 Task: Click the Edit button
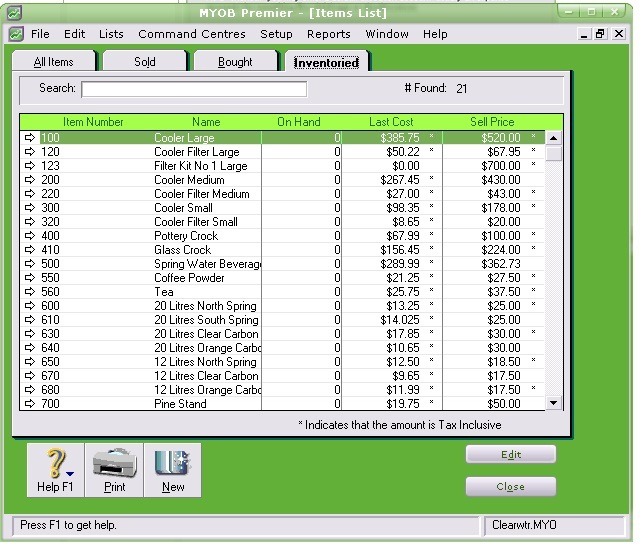pyautogui.click(x=511, y=455)
